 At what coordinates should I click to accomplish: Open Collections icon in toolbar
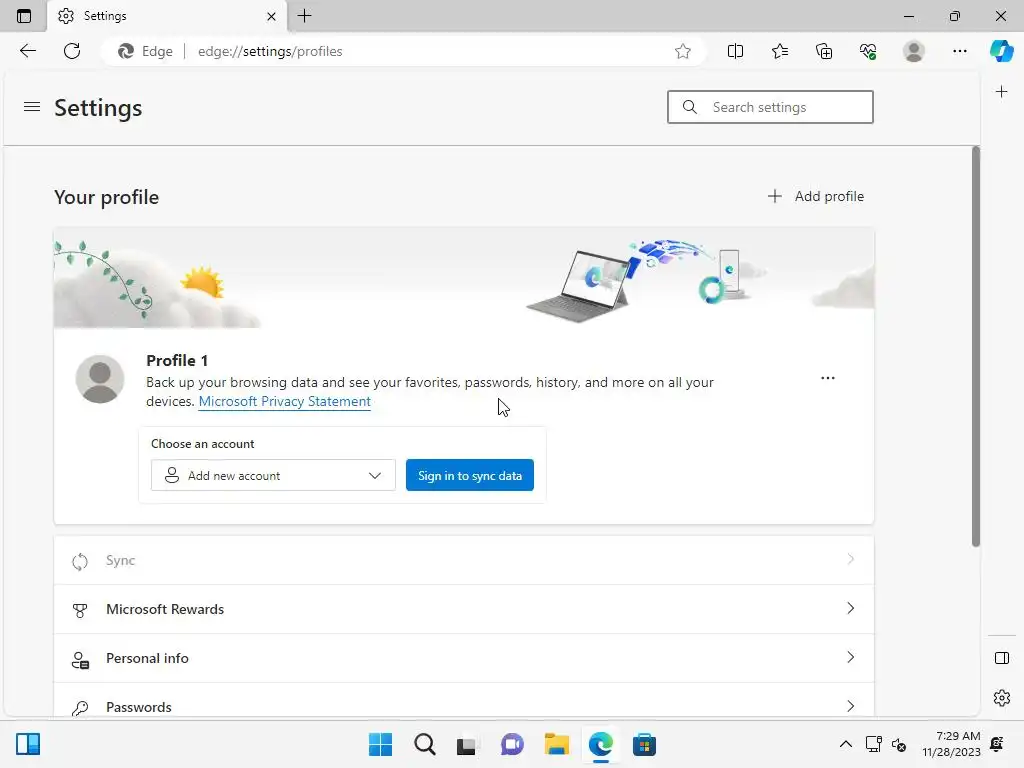tap(824, 51)
